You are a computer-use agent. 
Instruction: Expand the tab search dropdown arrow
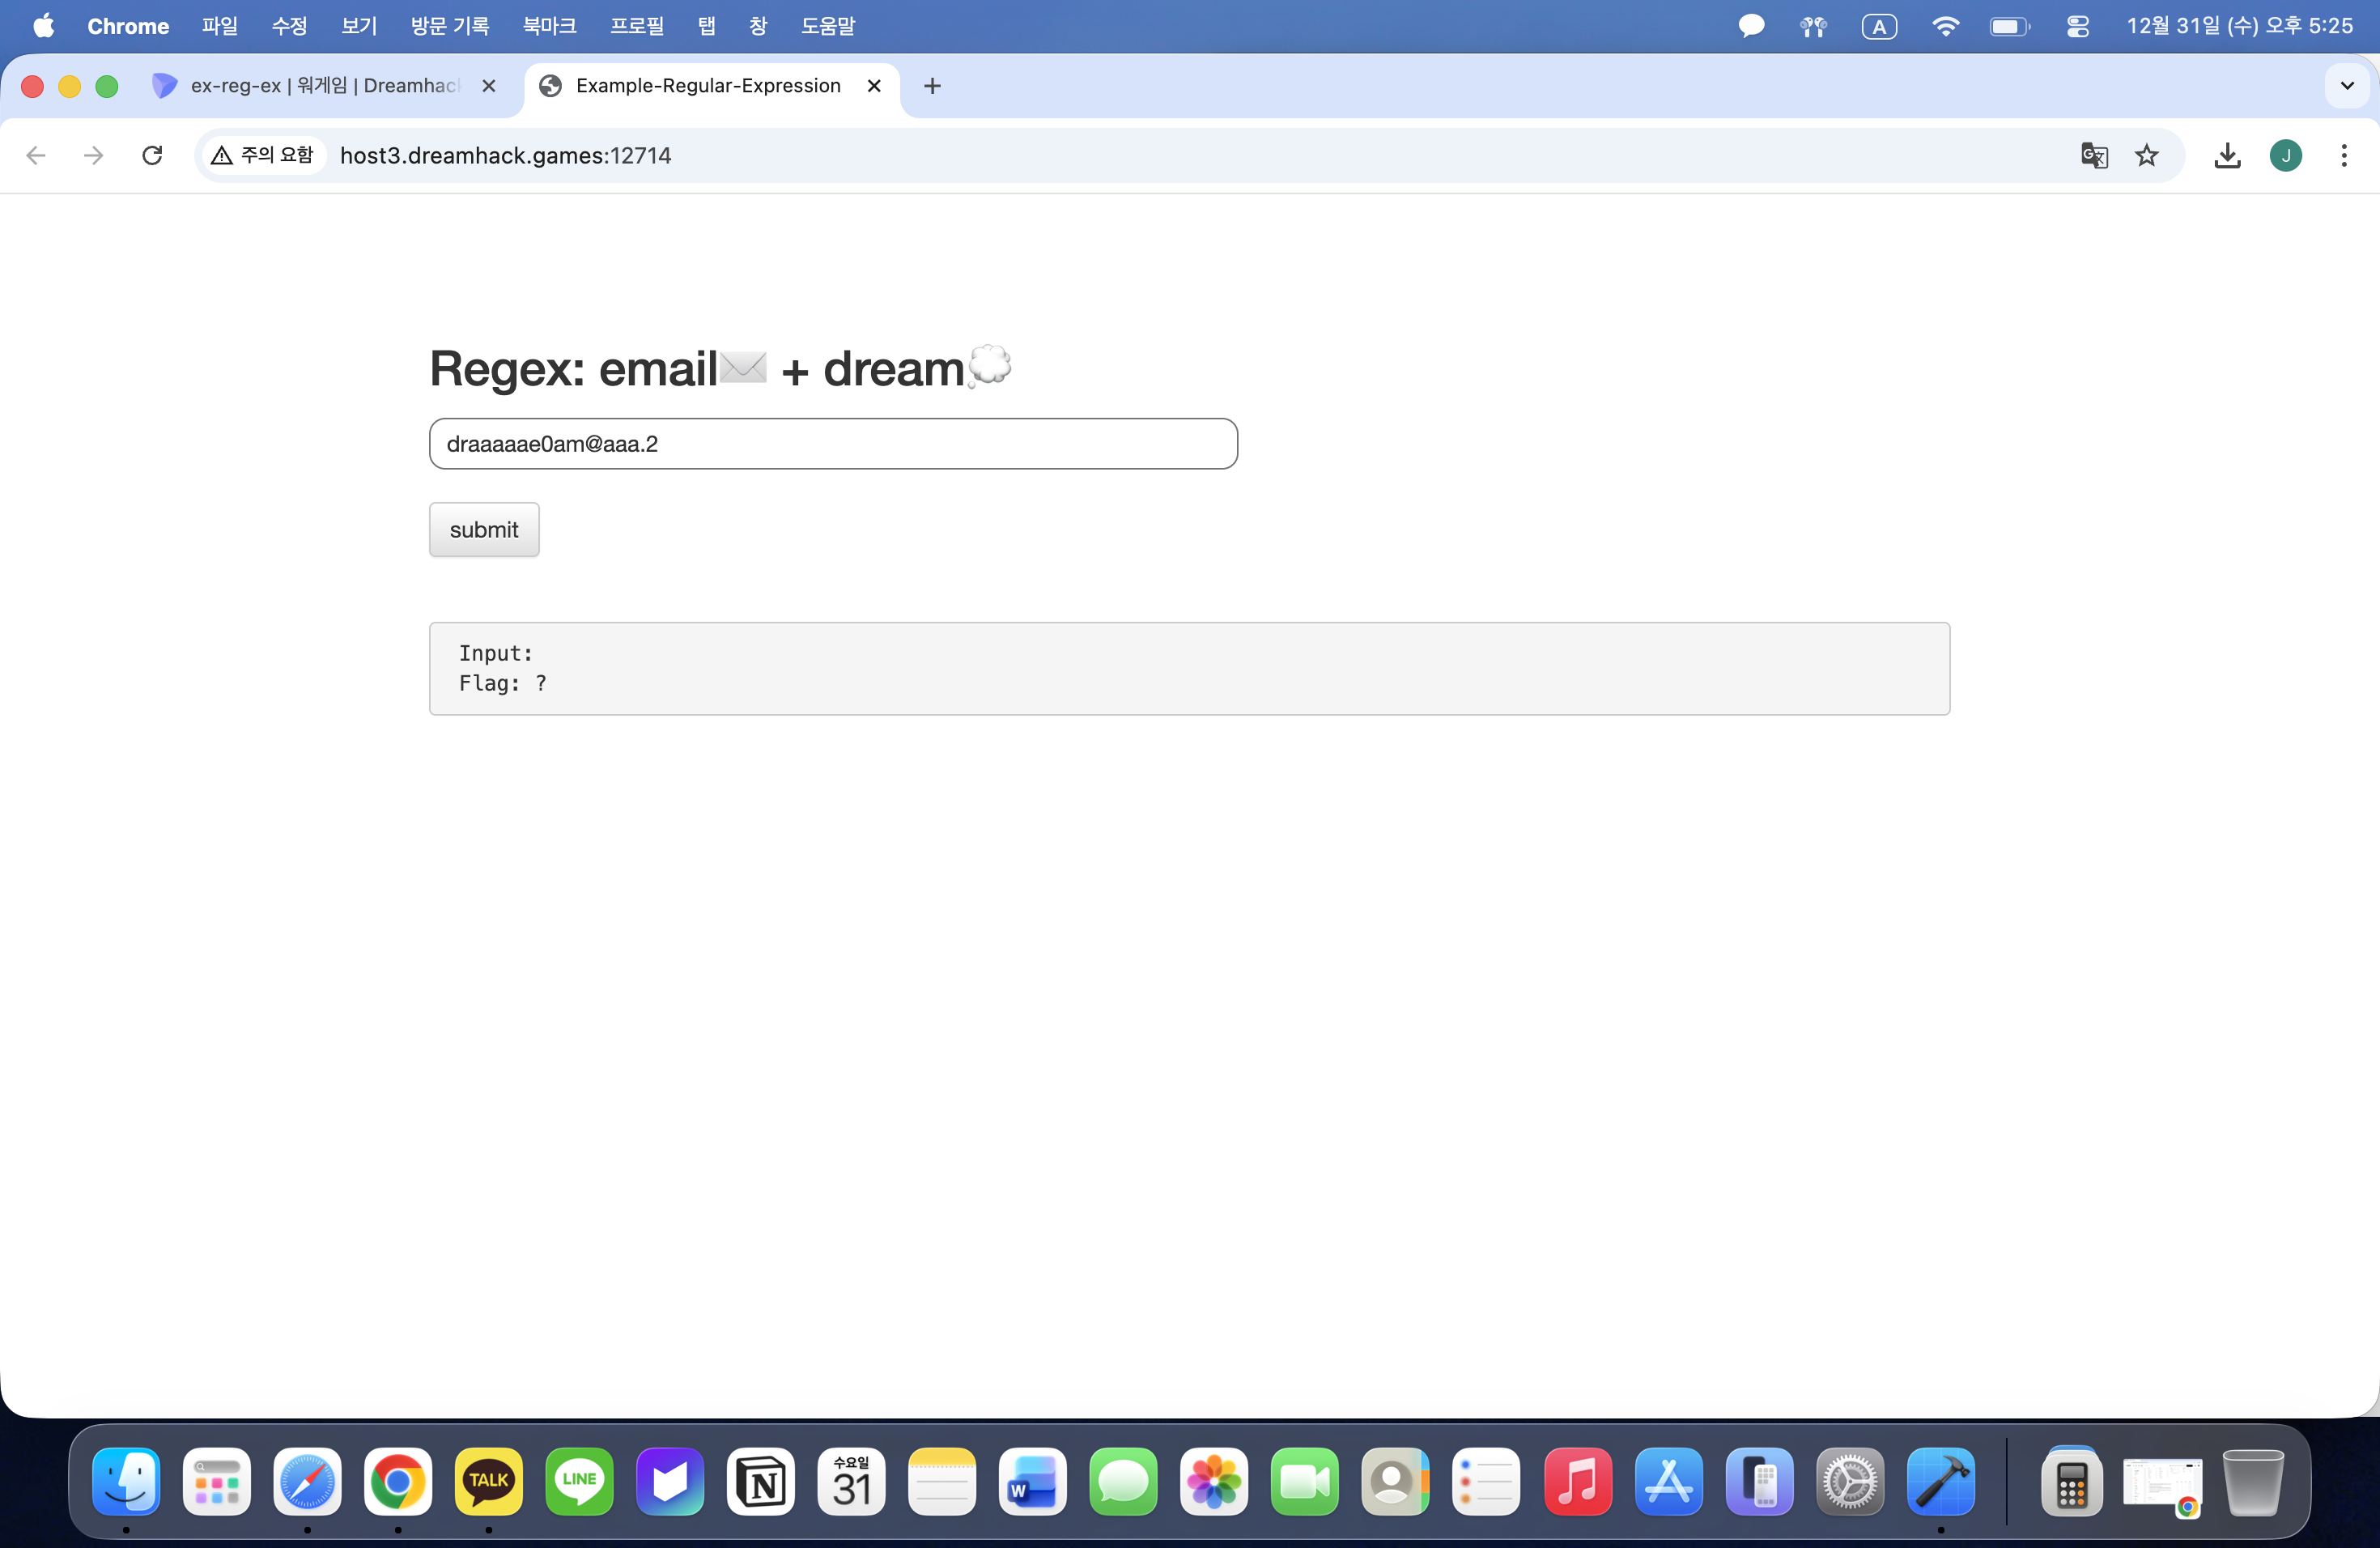(2347, 86)
